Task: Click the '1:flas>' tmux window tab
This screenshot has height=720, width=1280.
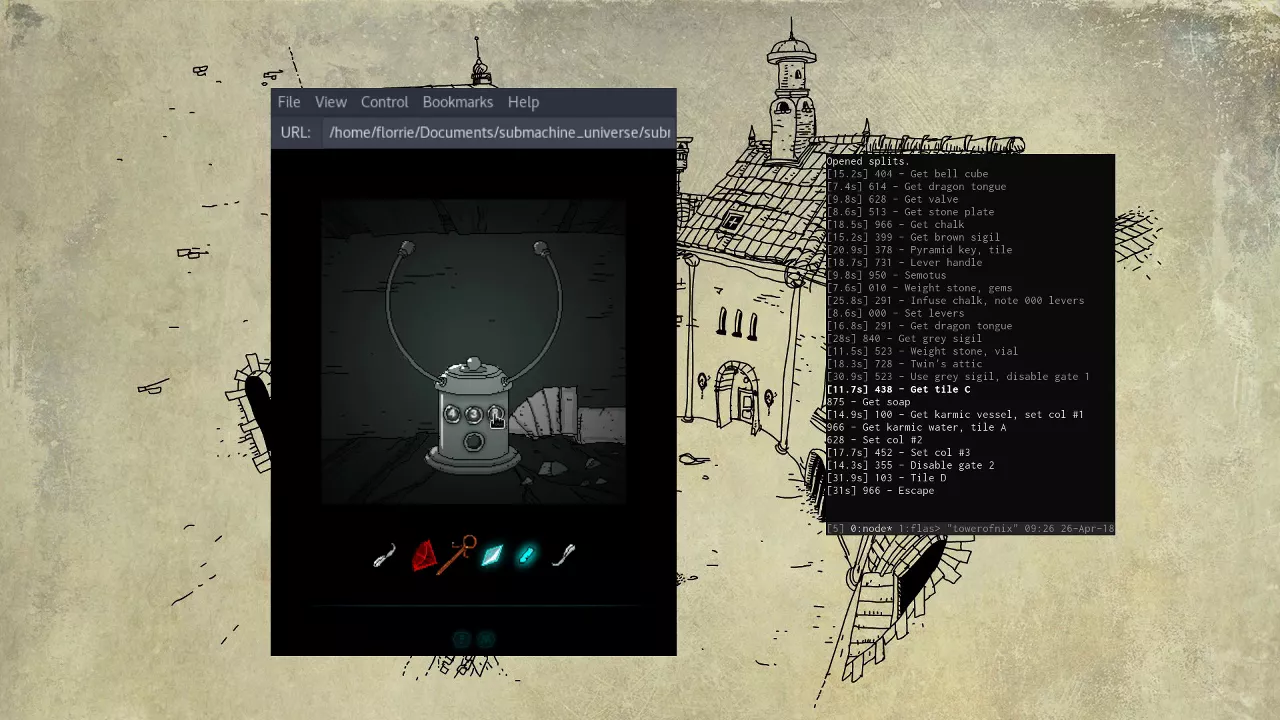Action: 918,528
